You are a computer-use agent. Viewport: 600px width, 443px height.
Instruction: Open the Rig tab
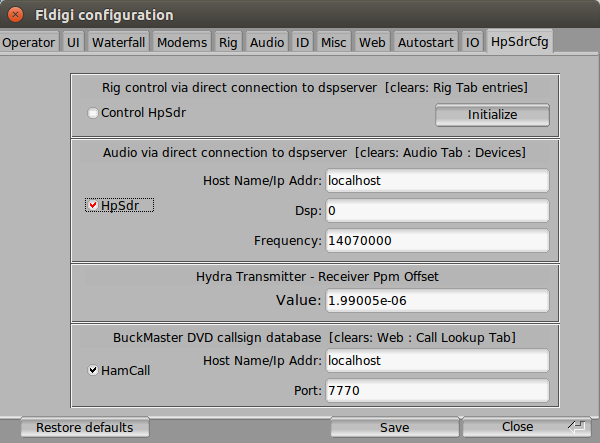(x=228, y=42)
